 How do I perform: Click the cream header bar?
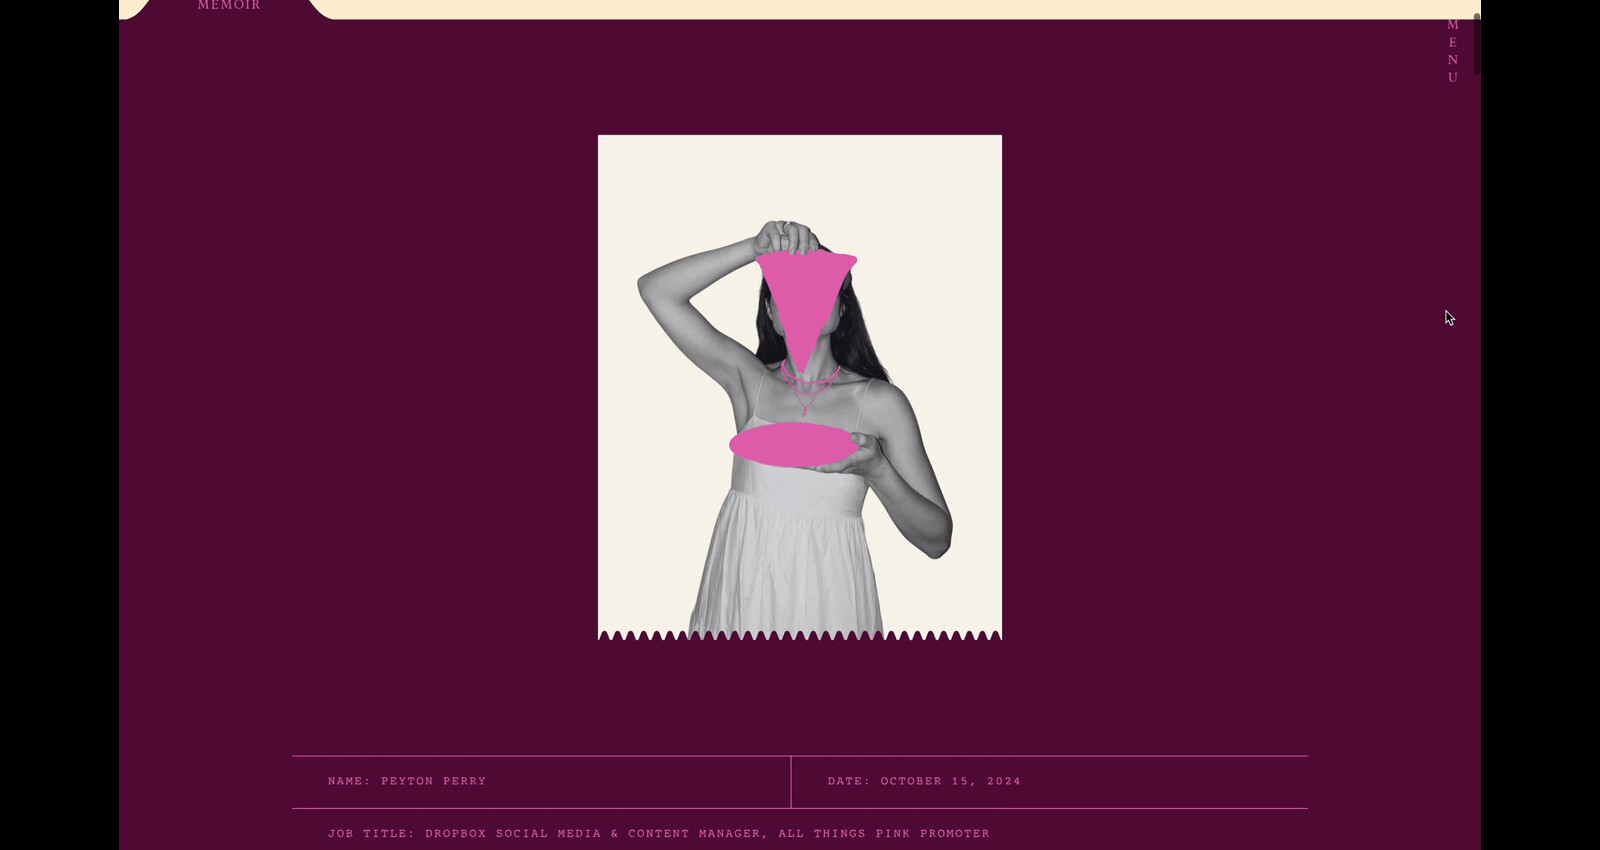click(900, 8)
